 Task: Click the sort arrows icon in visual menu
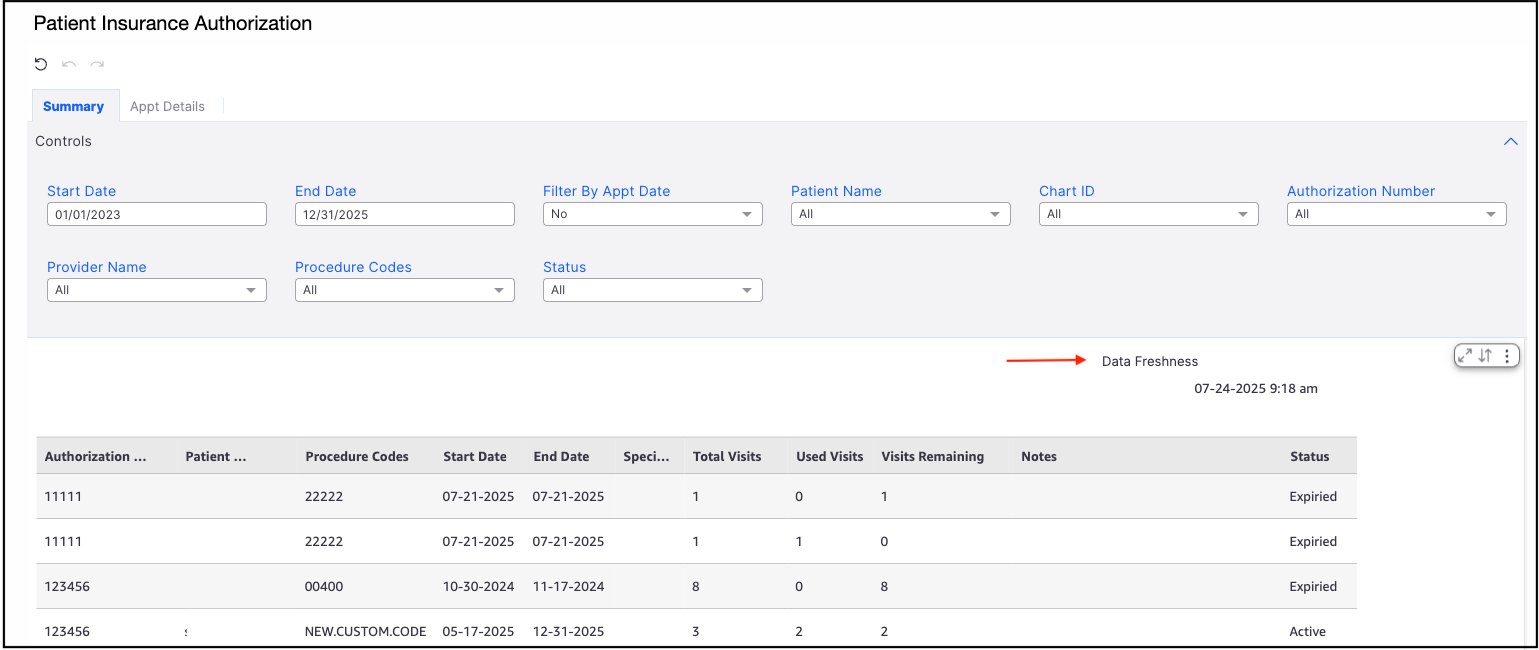coord(1486,355)
